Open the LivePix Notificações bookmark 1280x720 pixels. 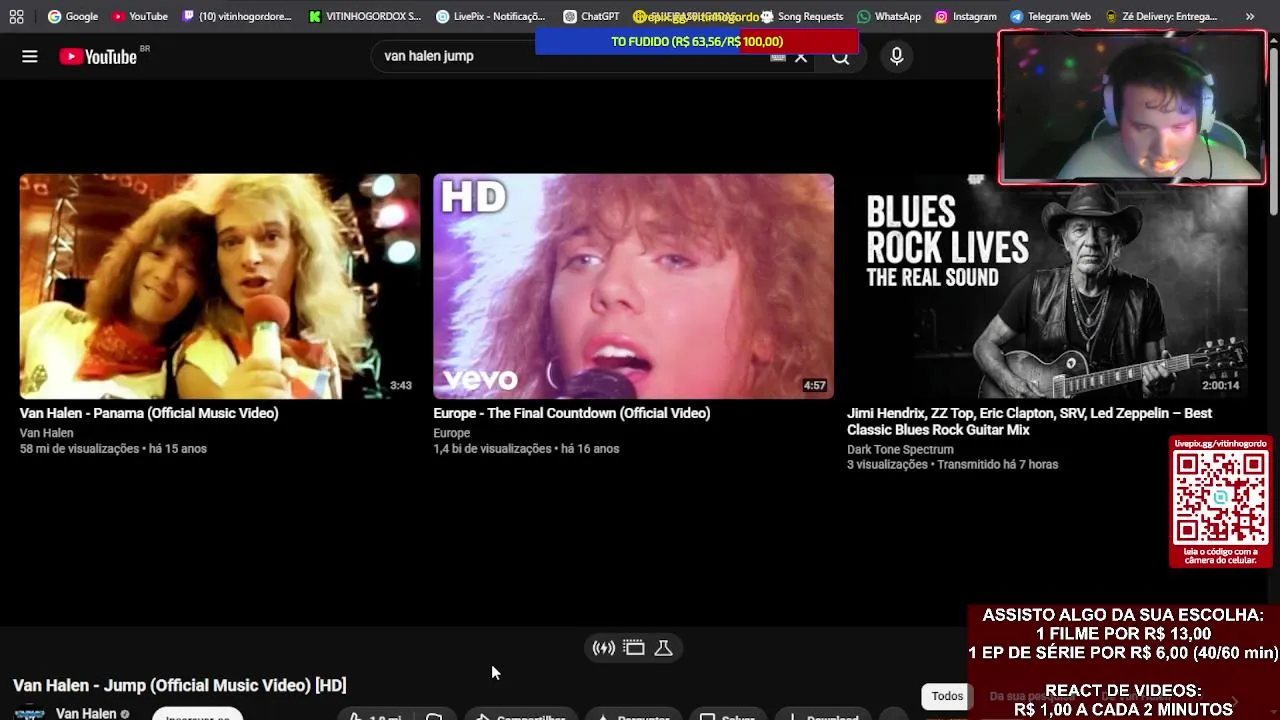[491, 16]
